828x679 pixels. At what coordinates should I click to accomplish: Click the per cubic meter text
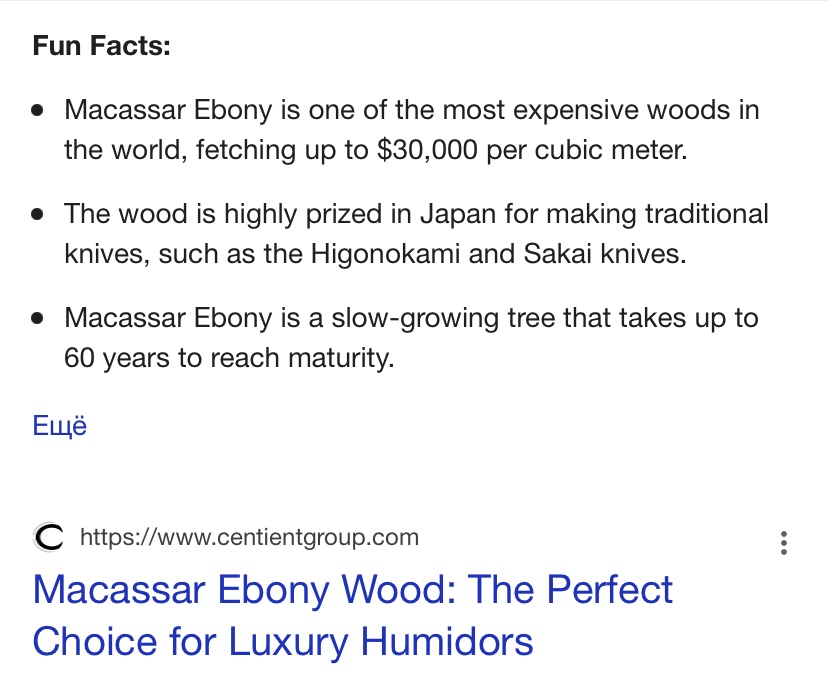tap(587, 150)
